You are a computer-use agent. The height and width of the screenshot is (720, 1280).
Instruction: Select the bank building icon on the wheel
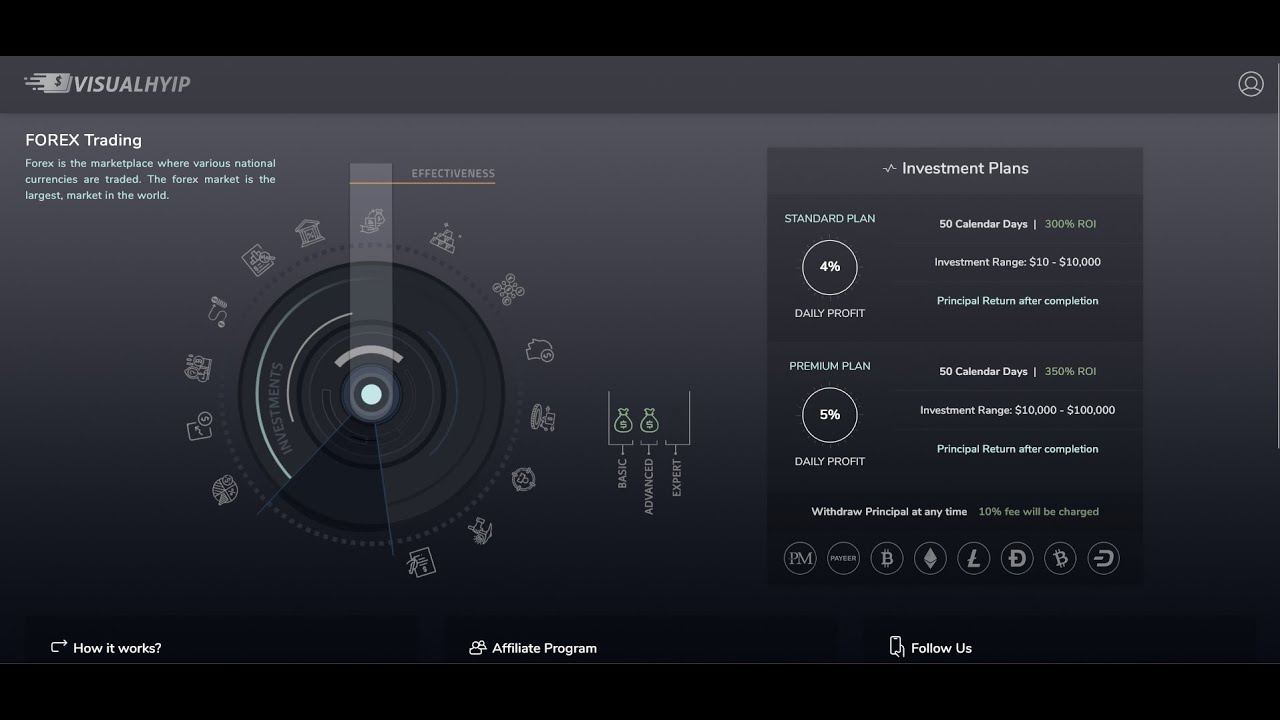click(x=310, y=234)
